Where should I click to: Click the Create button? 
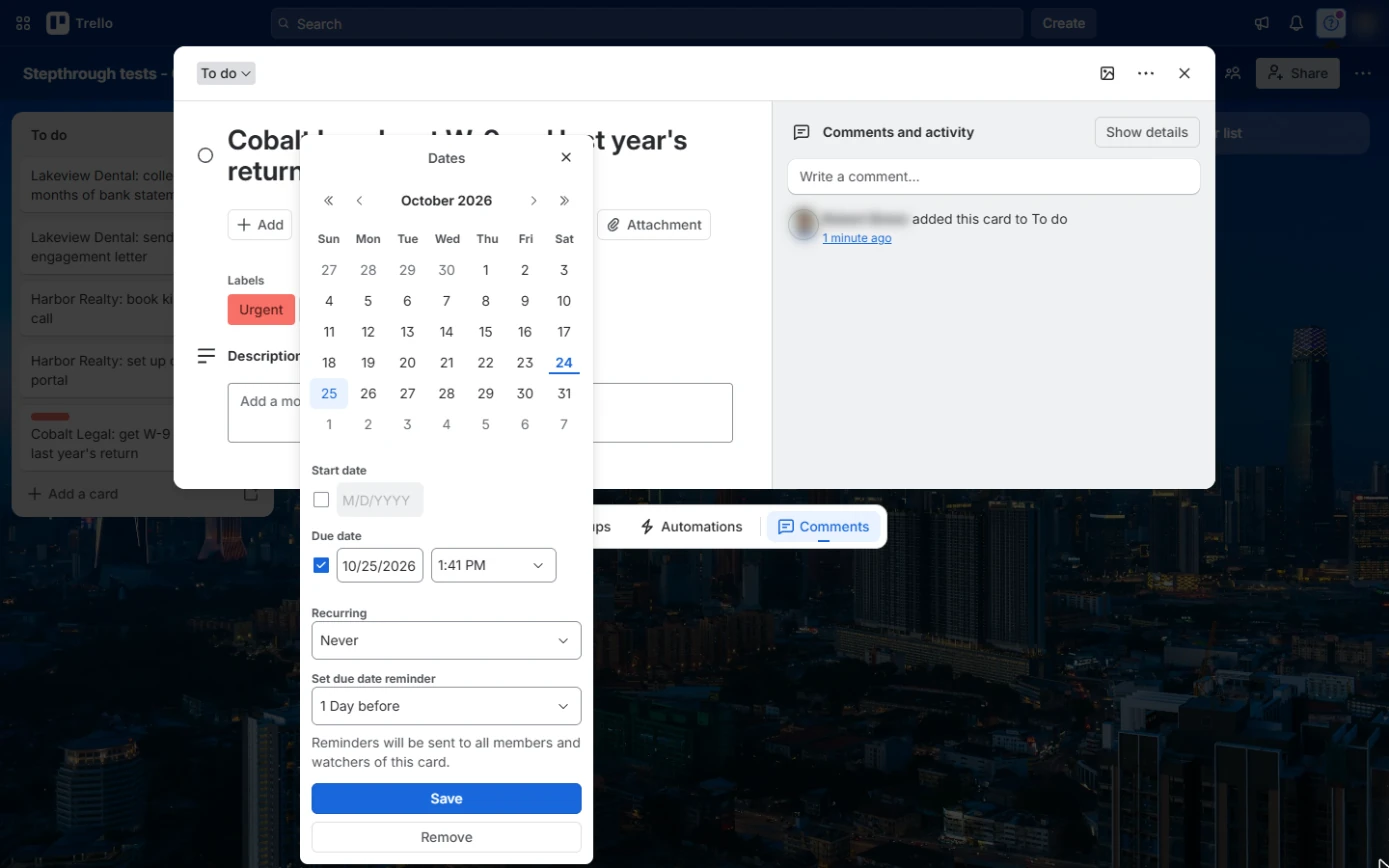coord(1063,23)
